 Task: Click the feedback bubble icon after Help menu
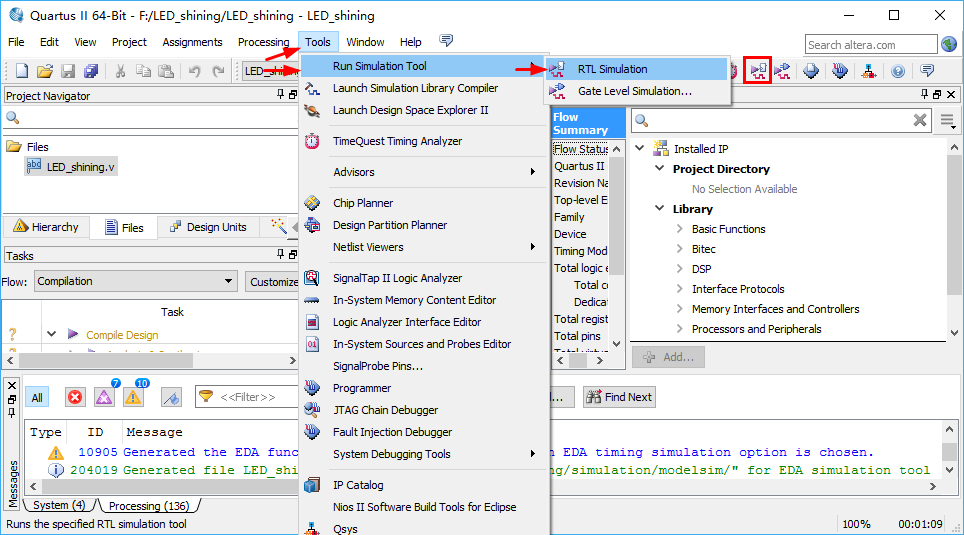tap(446, 41)
